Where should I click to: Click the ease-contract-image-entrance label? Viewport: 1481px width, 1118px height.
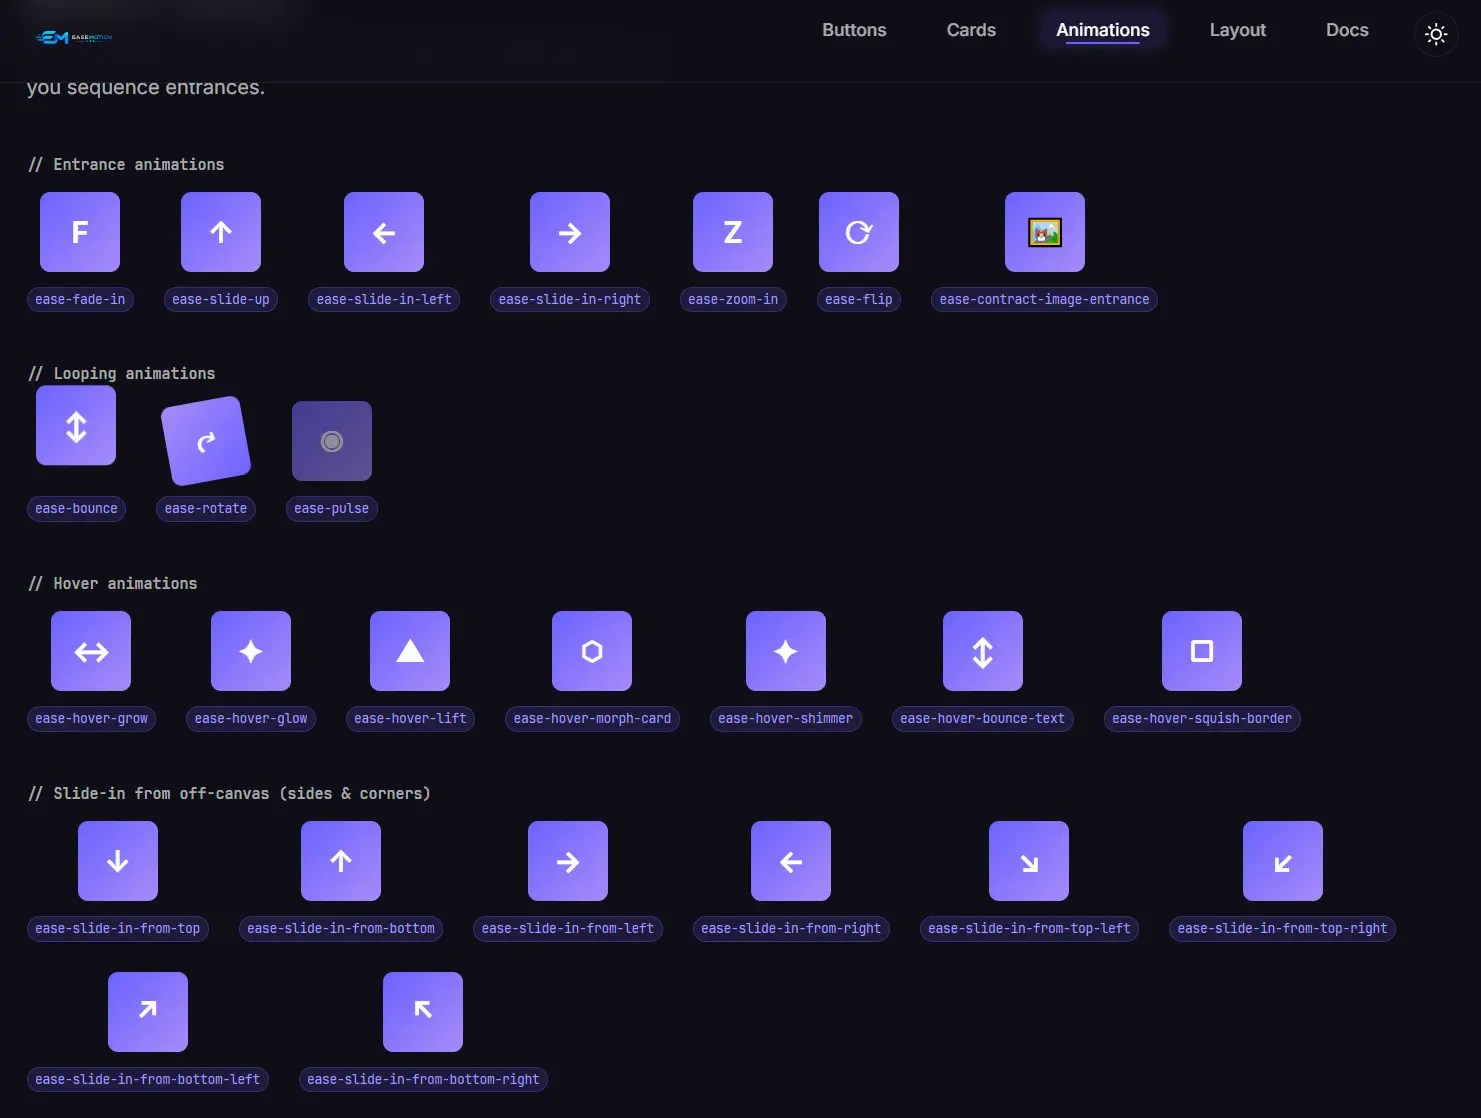(x=1044, y=299)
